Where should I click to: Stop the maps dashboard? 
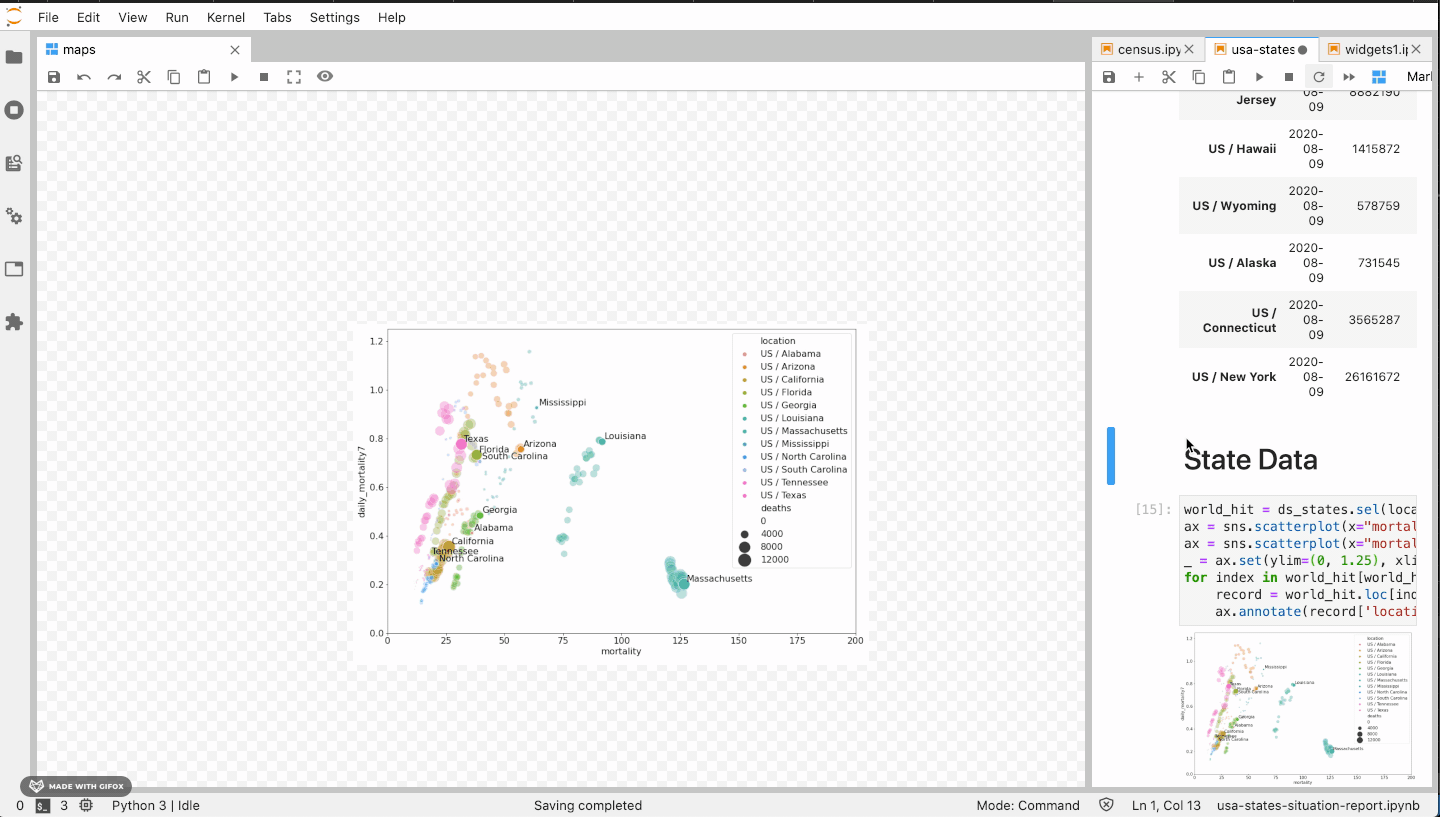[x=264, y=77]
